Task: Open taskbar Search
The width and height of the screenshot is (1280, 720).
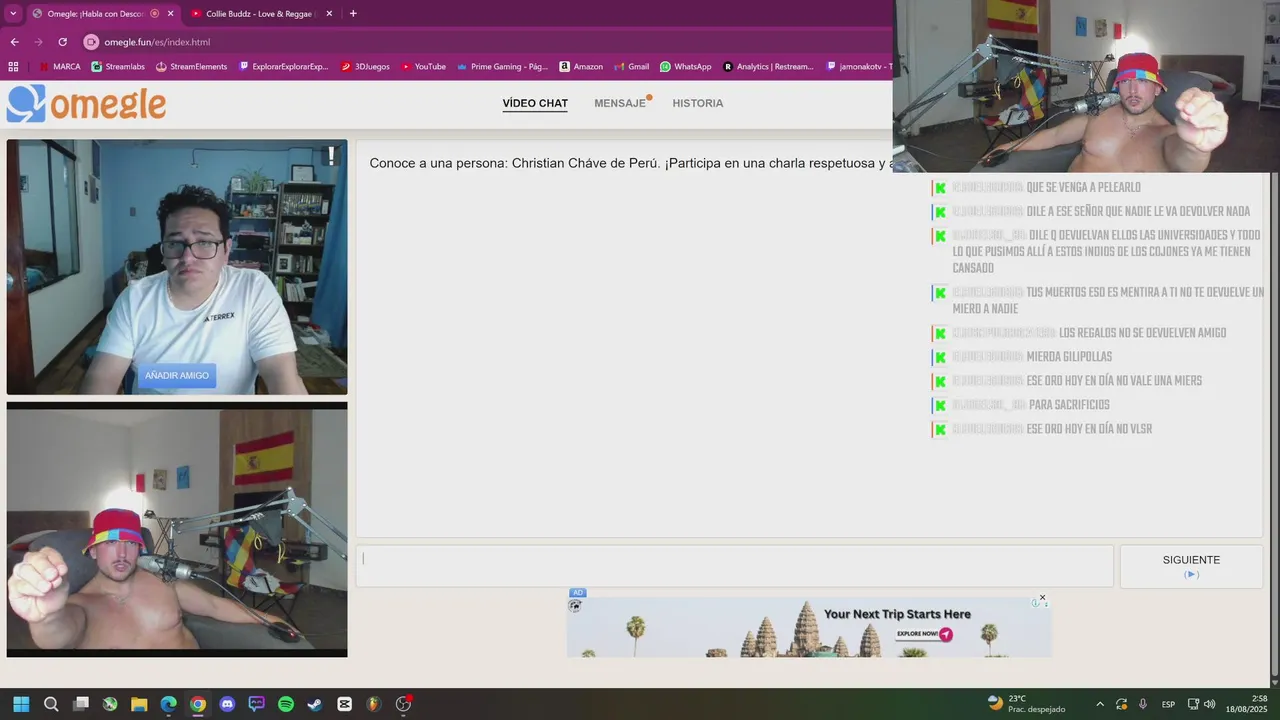Action: click(x=51, y=704)
